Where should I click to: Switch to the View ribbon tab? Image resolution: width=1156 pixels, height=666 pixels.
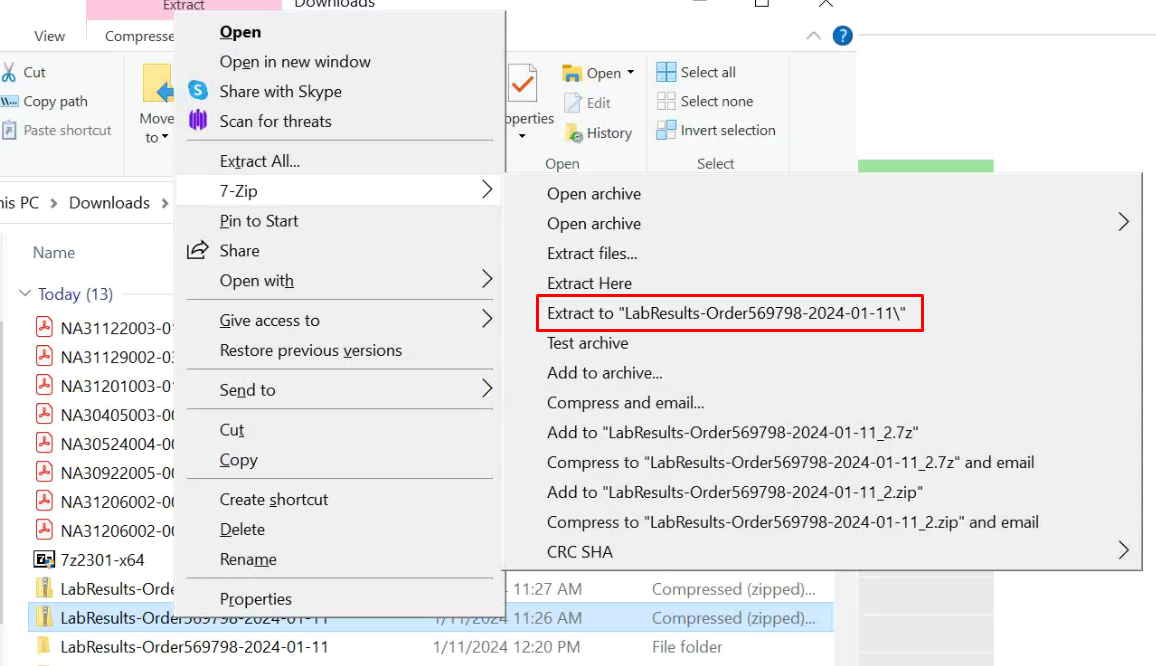point(50,36)
